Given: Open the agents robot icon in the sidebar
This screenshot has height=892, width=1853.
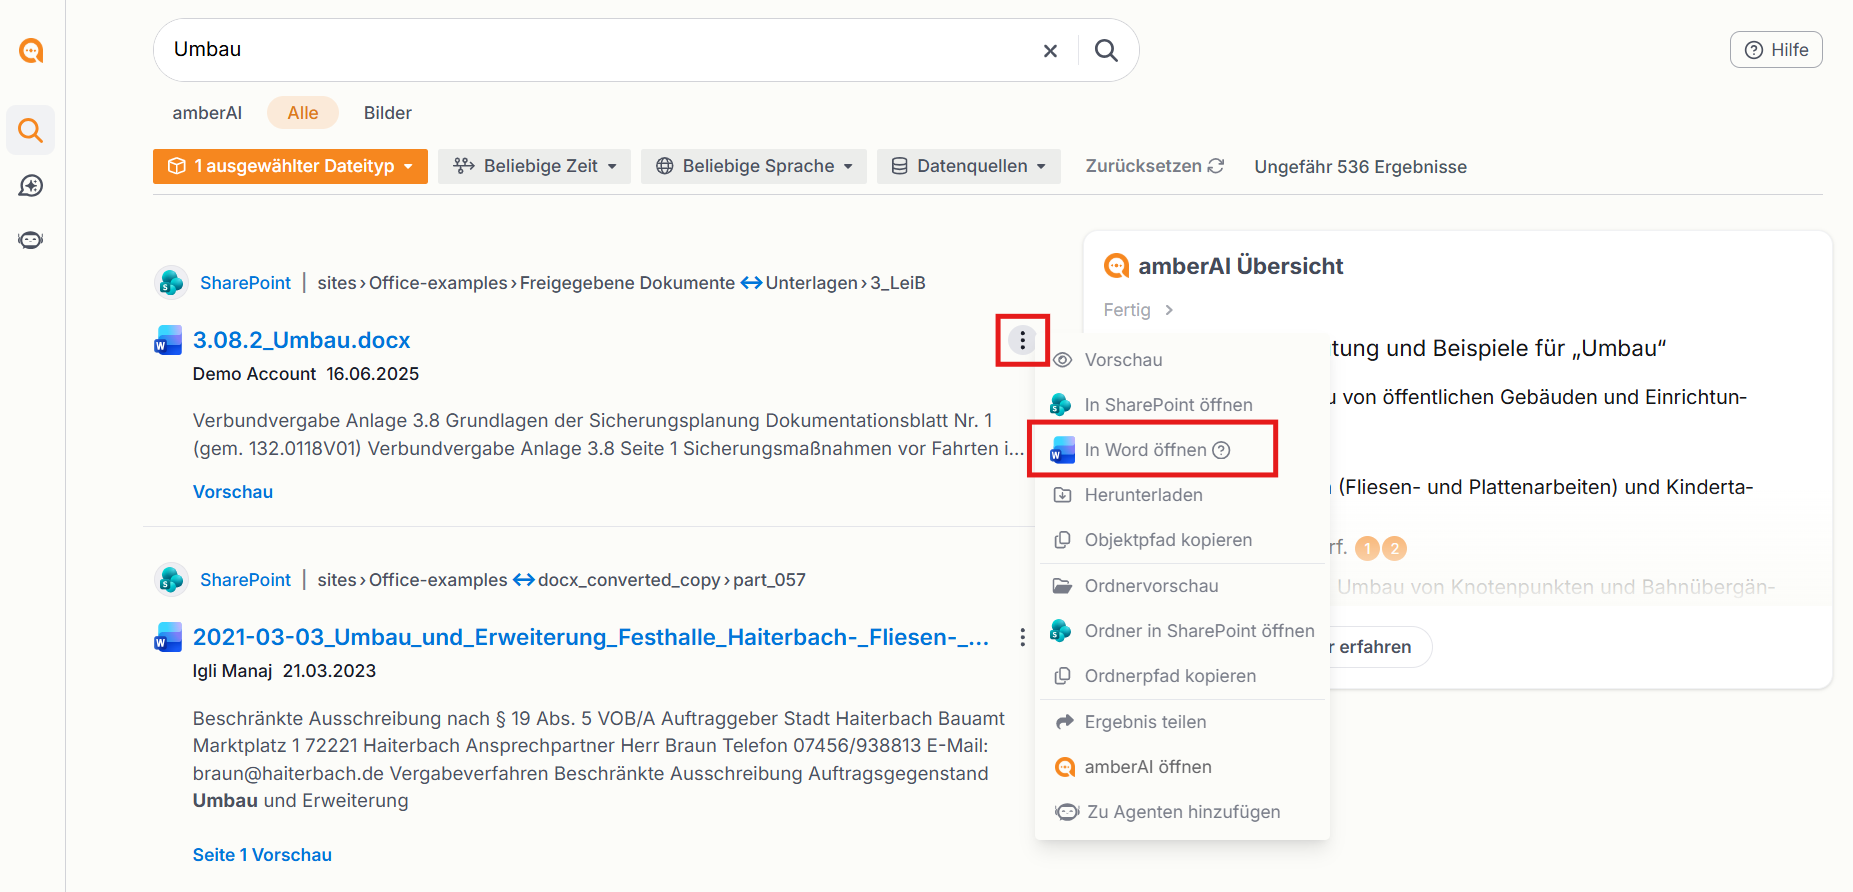Looking at the screenshot, I should click(x=31, y=240).
